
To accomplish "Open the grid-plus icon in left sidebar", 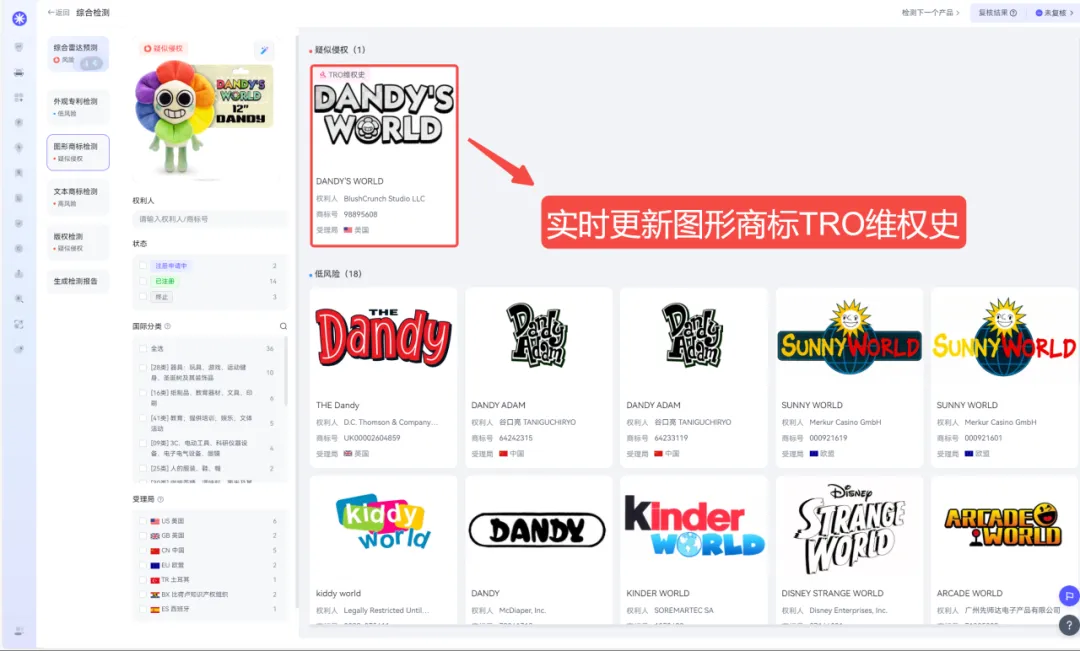I will pyautogui.click(x=19, y=98).
